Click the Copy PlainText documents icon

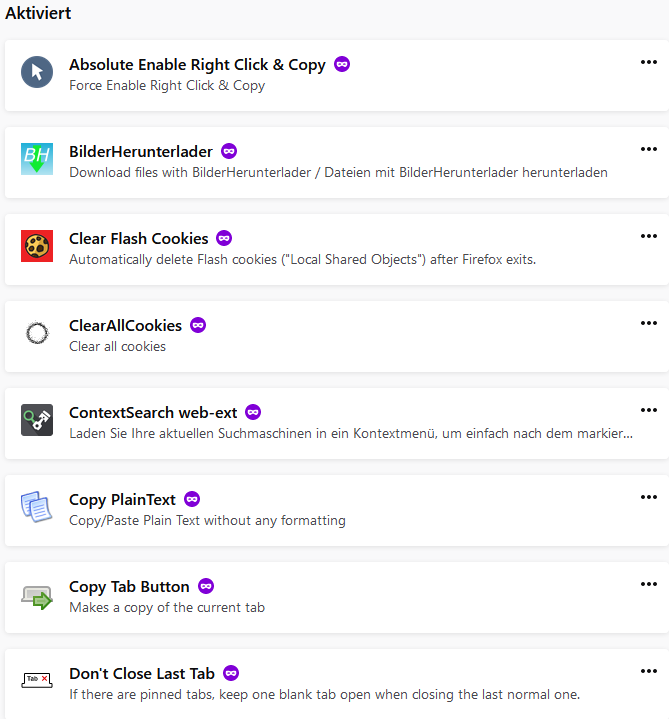click(37, 507)
